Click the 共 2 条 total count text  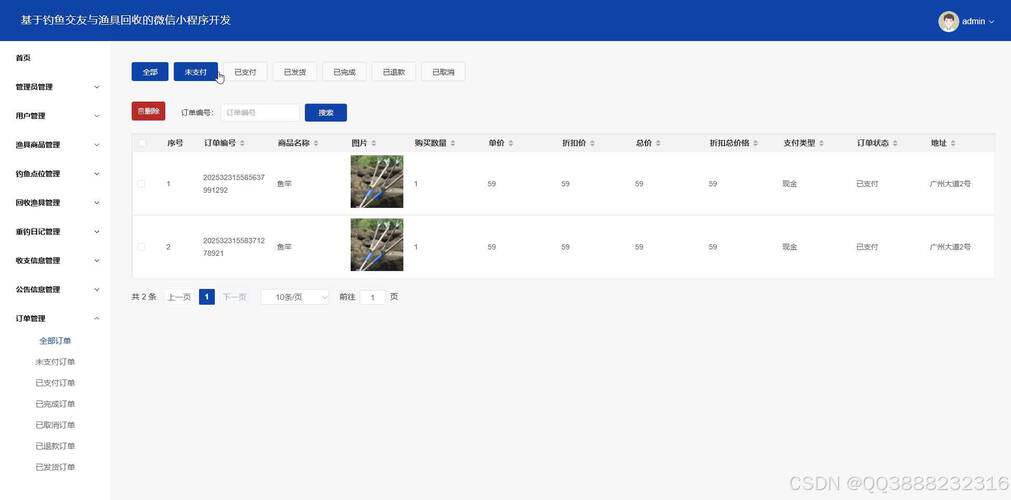click(144, 297)
